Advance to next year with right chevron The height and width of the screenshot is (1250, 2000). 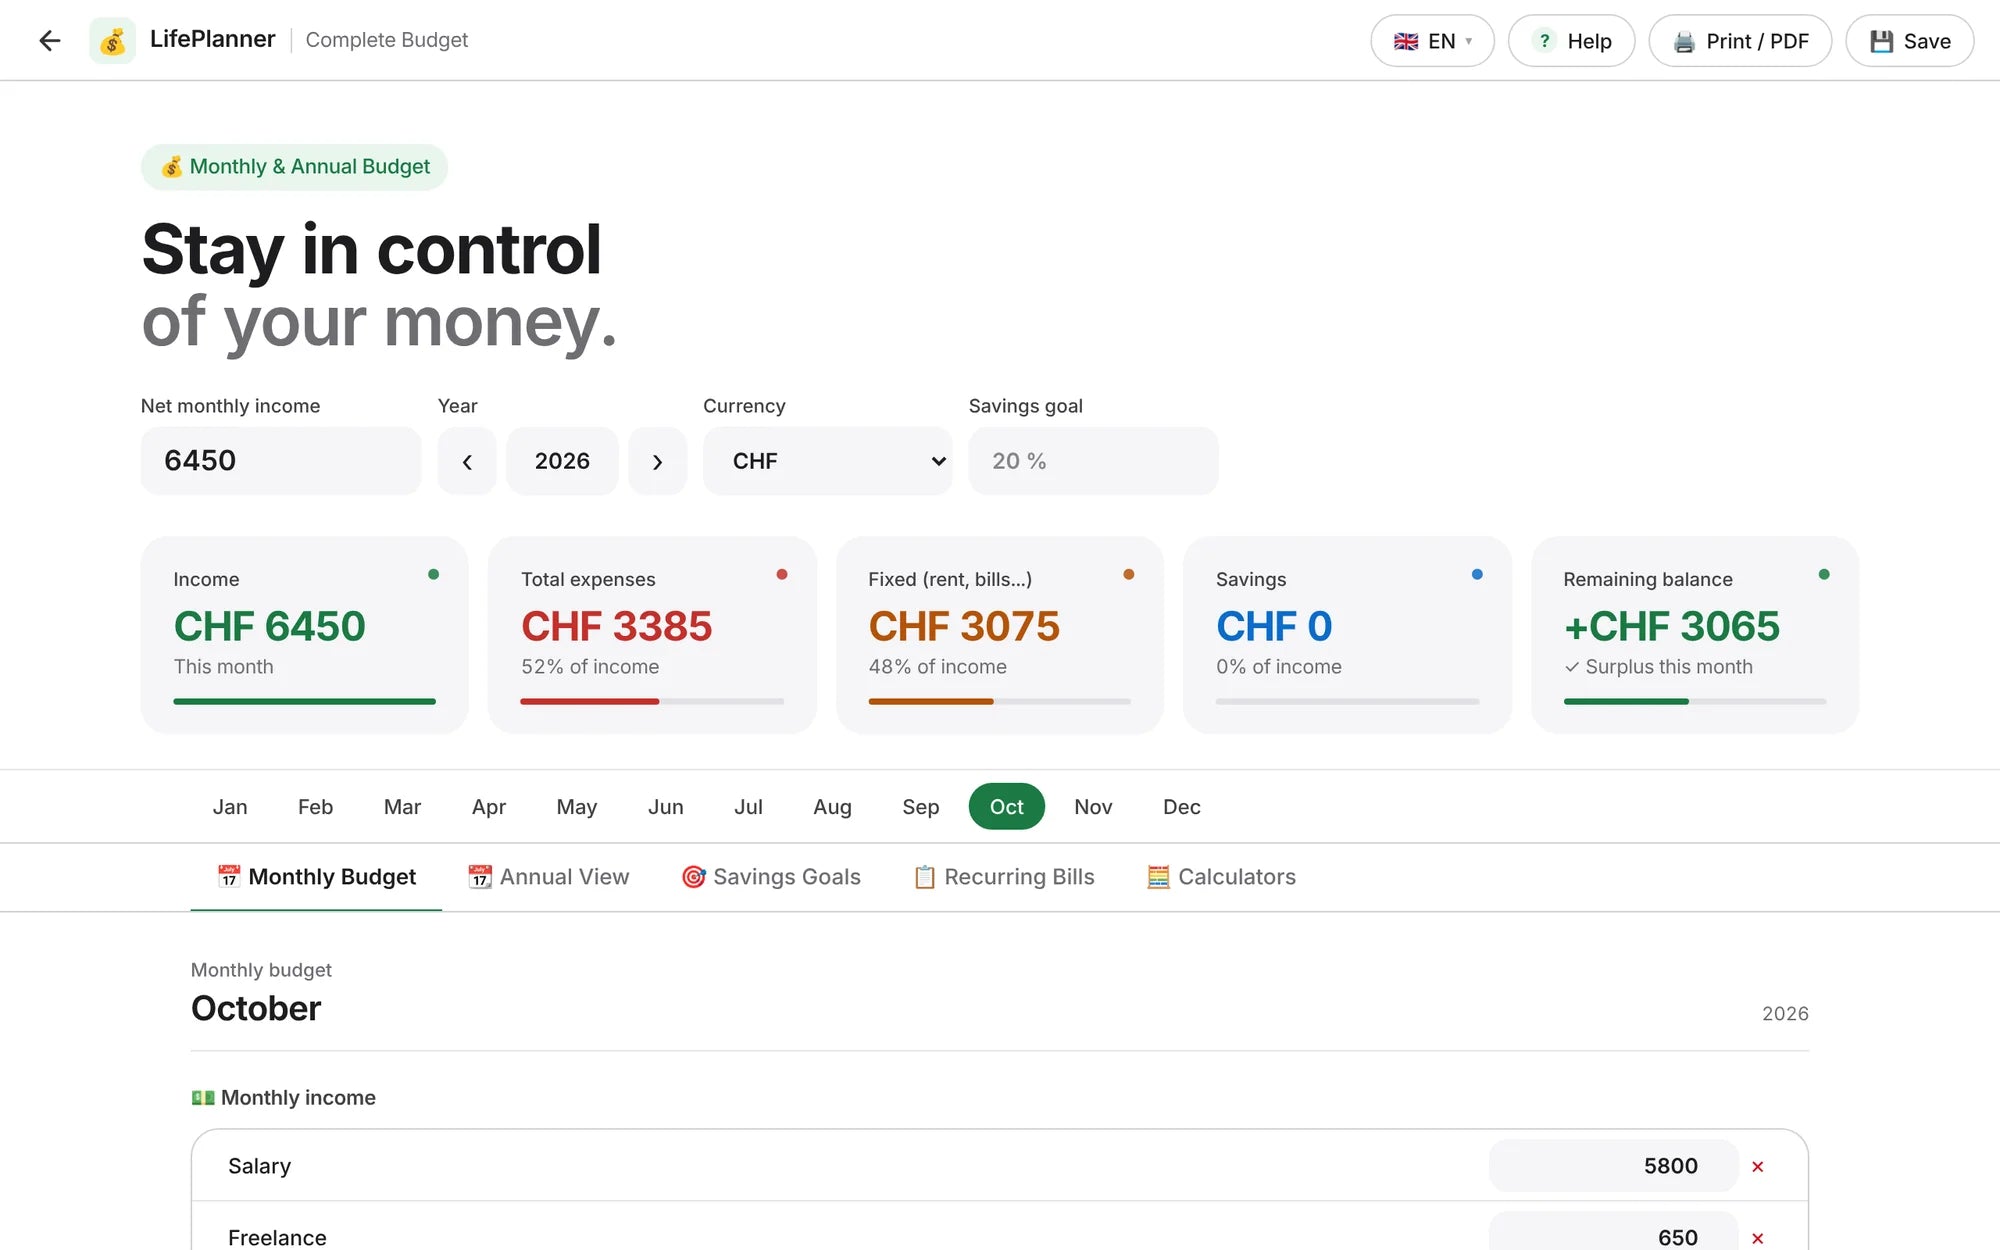[657, 461]
